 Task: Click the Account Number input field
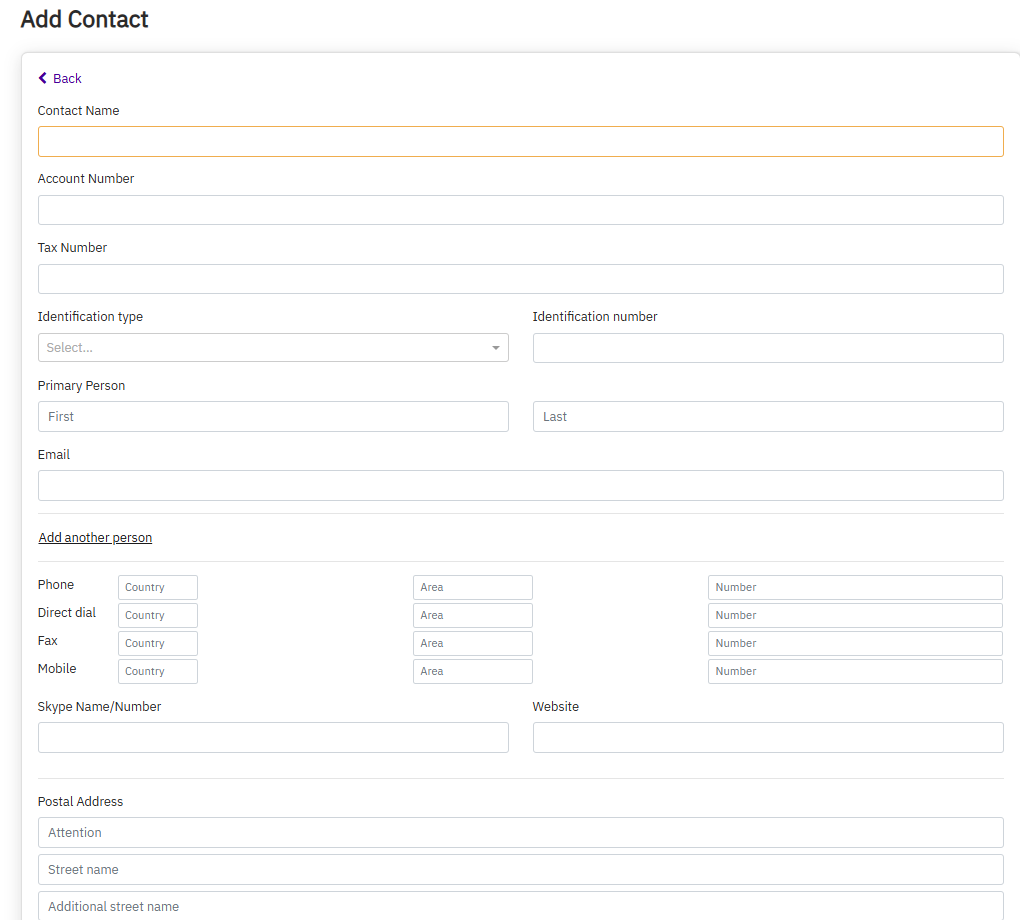(520, 210)
